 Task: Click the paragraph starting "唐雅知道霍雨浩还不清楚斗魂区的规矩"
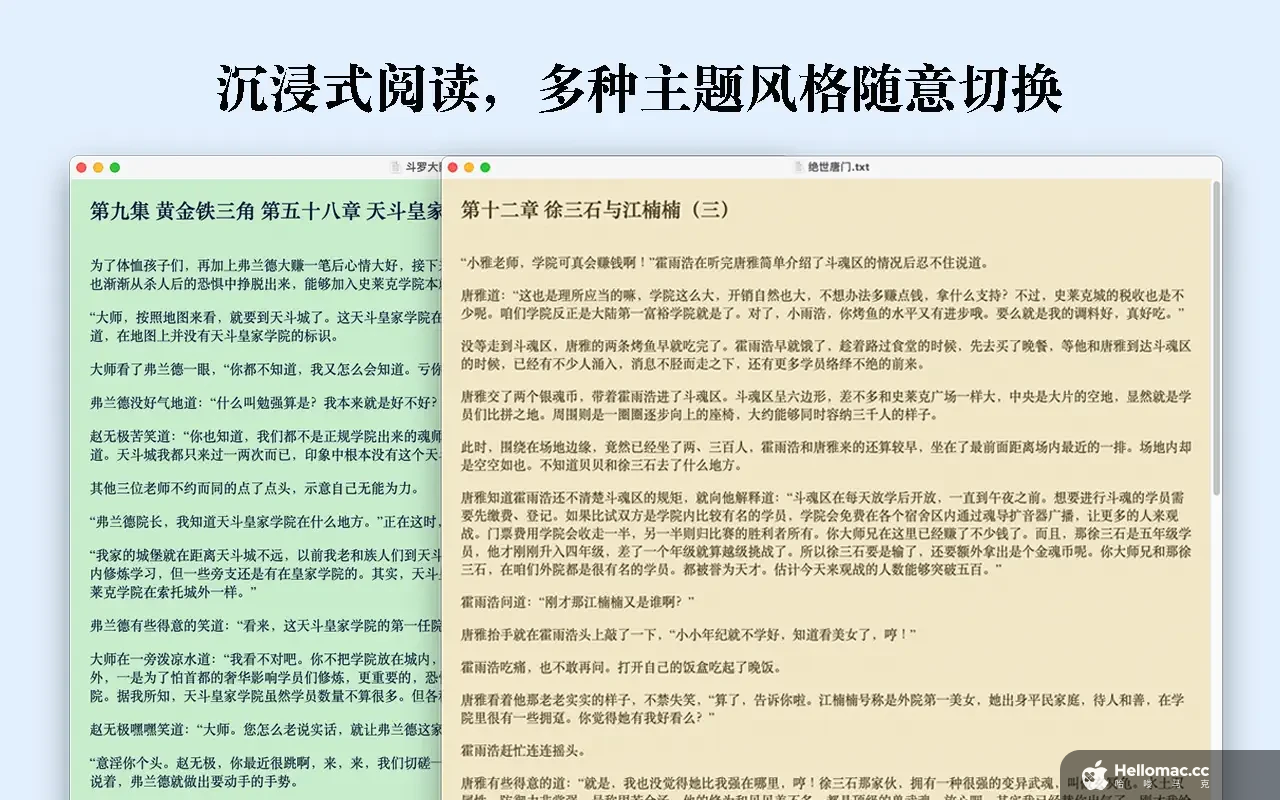[x=826, y=532]
